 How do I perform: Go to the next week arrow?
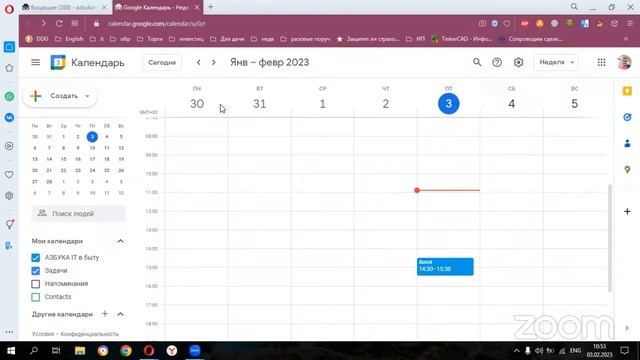(x=213, y=62)
